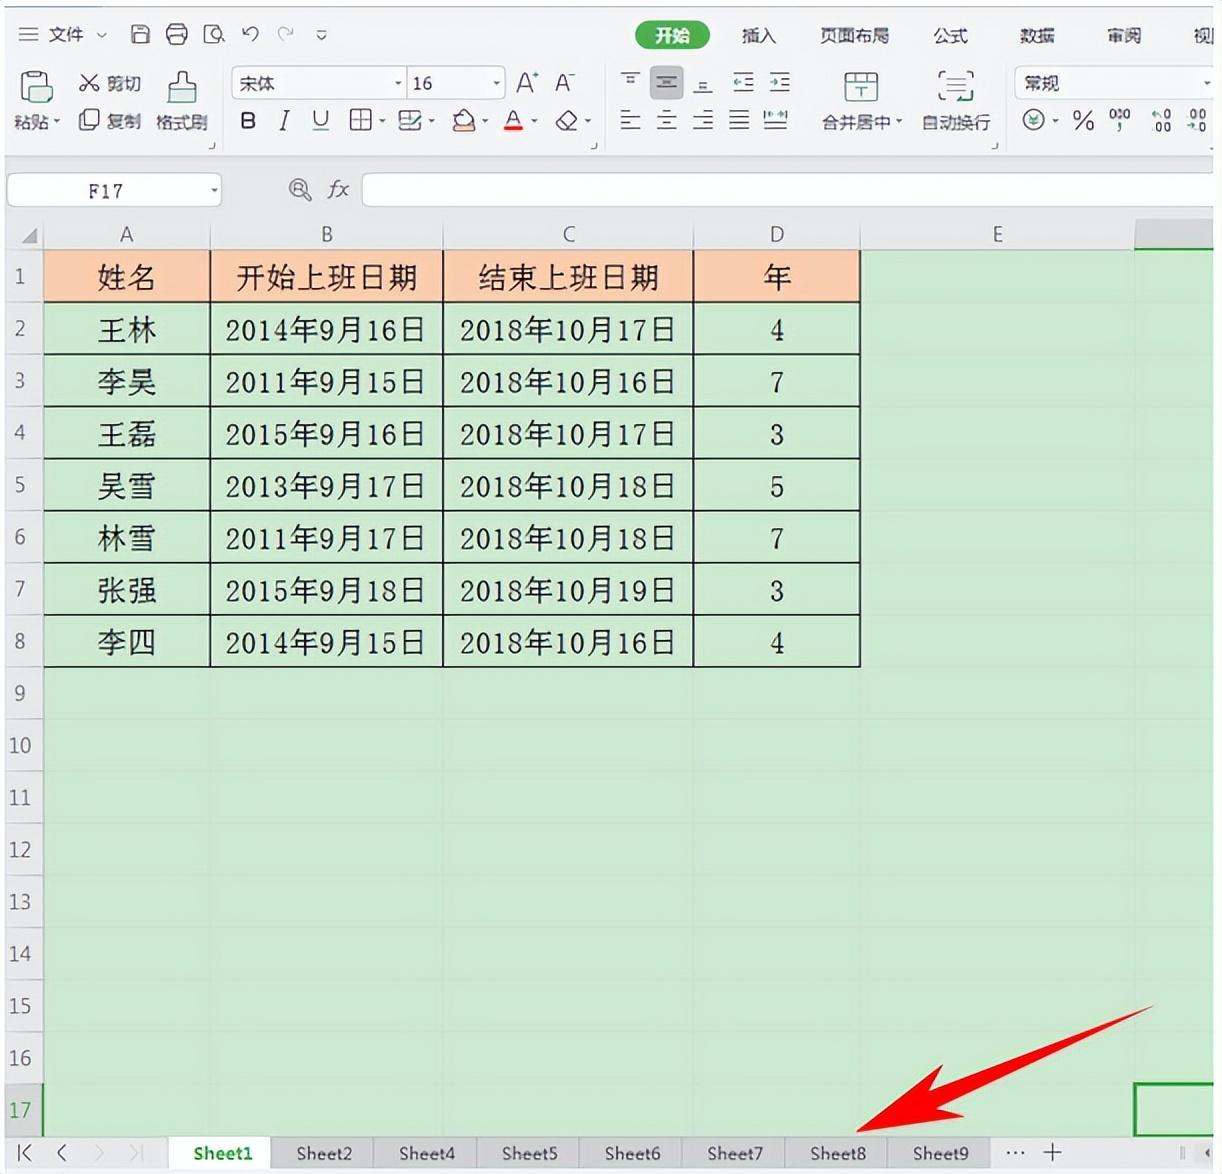Open Font Color dropdown arrow
The image size is (1222, 1174).
(x=535, y=122)
